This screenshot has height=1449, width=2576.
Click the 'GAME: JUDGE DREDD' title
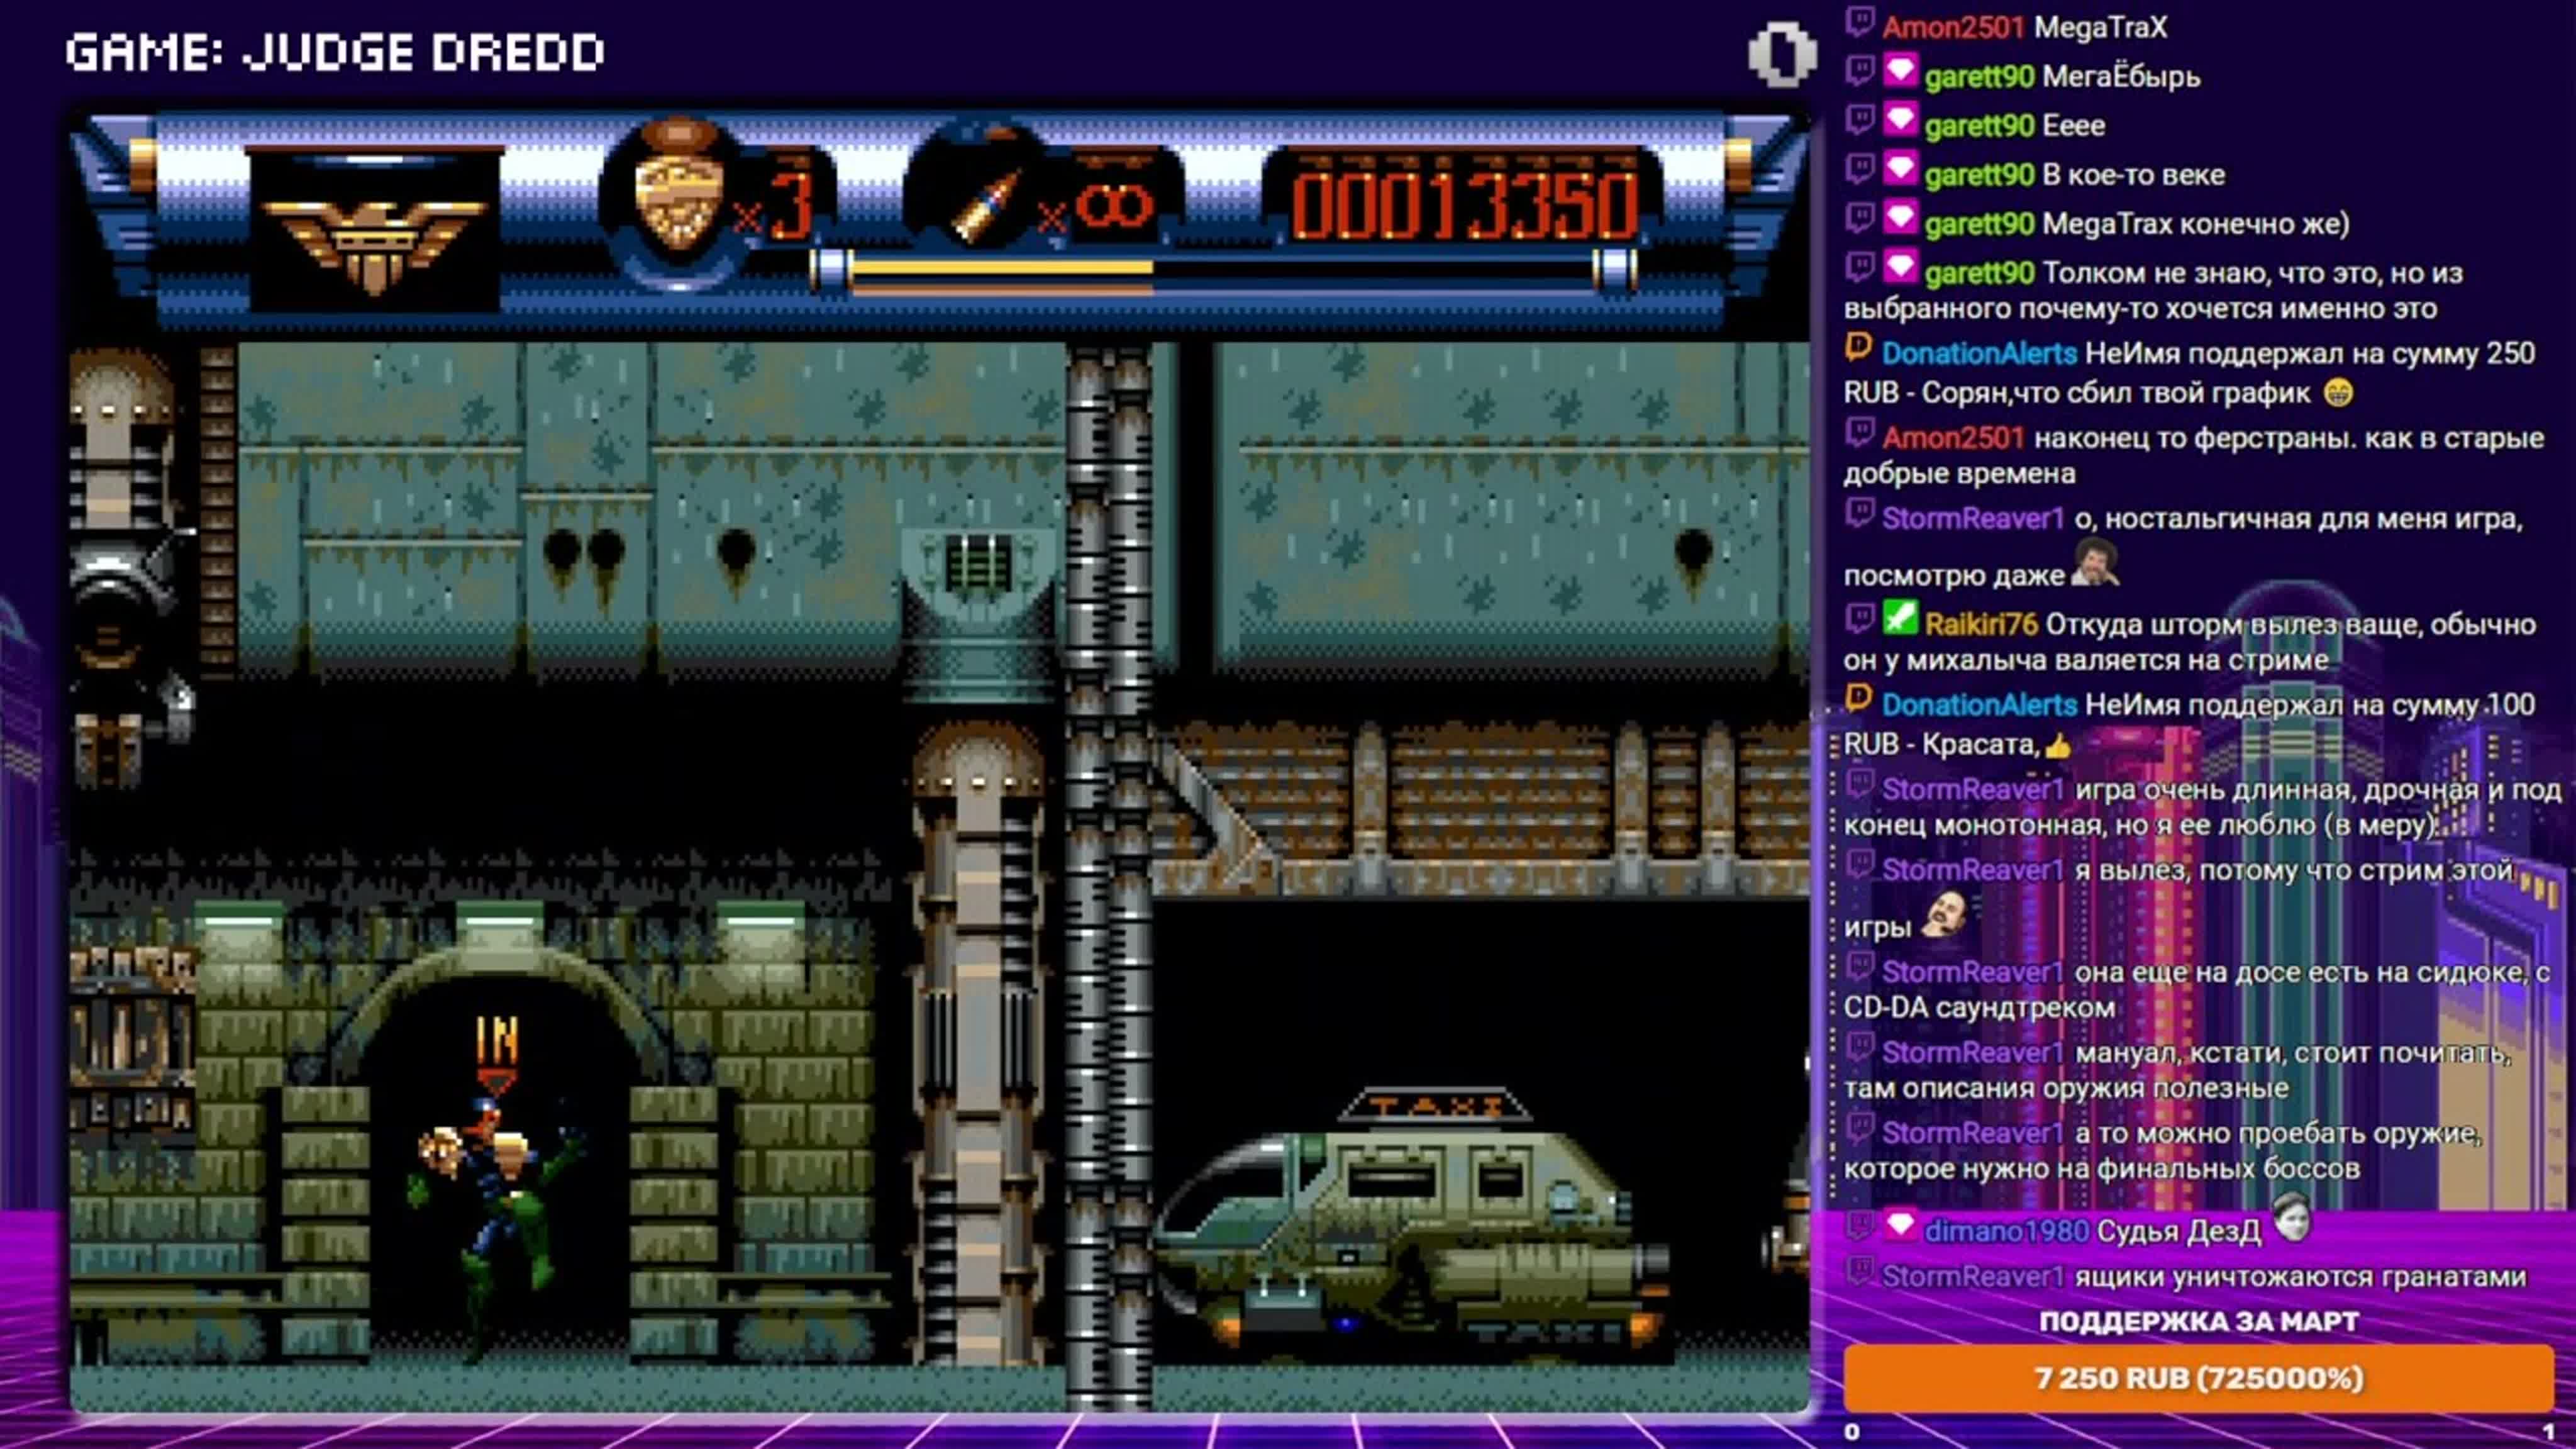click(335, 53)
